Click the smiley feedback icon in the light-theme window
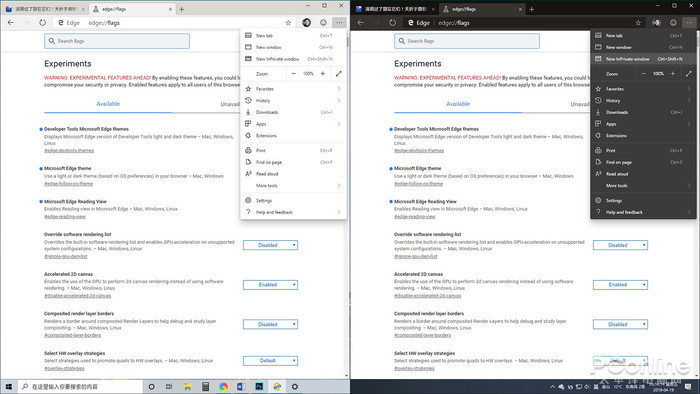Image resolution: width=700 pixels, height=394 pixels. [323, 22]
